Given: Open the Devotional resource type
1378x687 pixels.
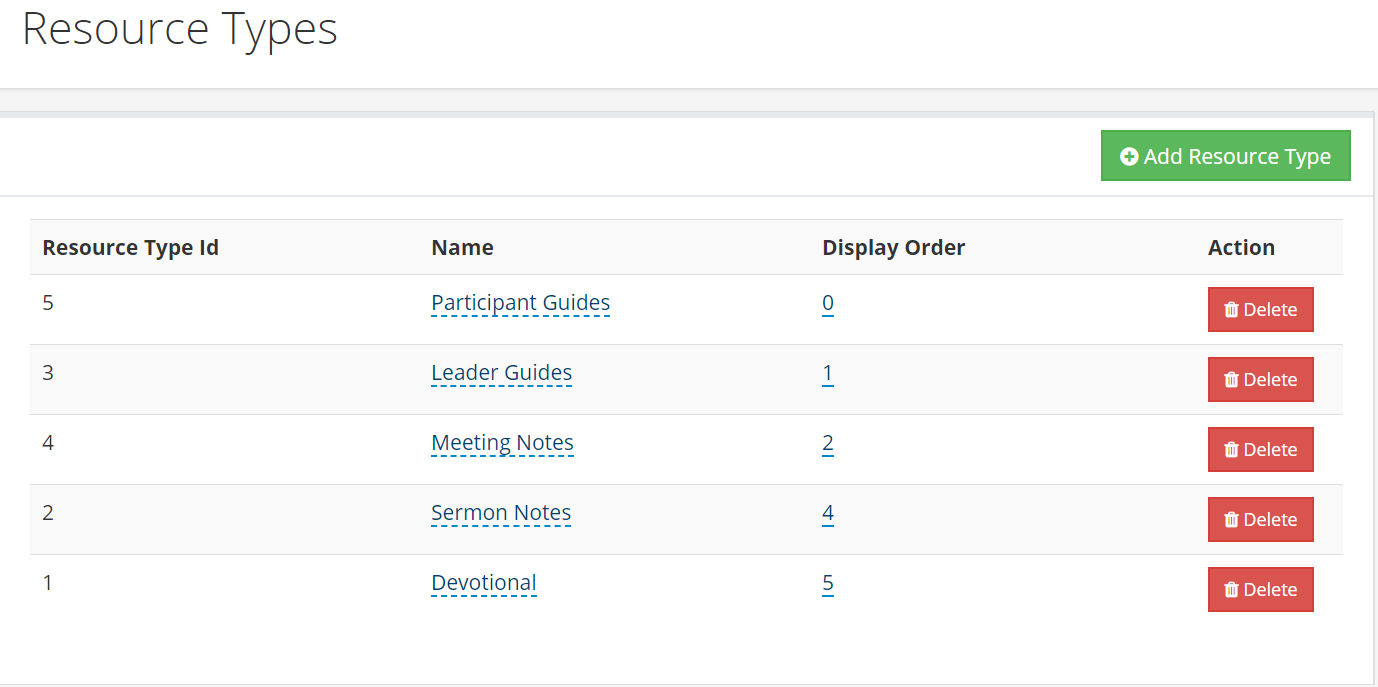Looking at the screenshot, I should 484,582.
